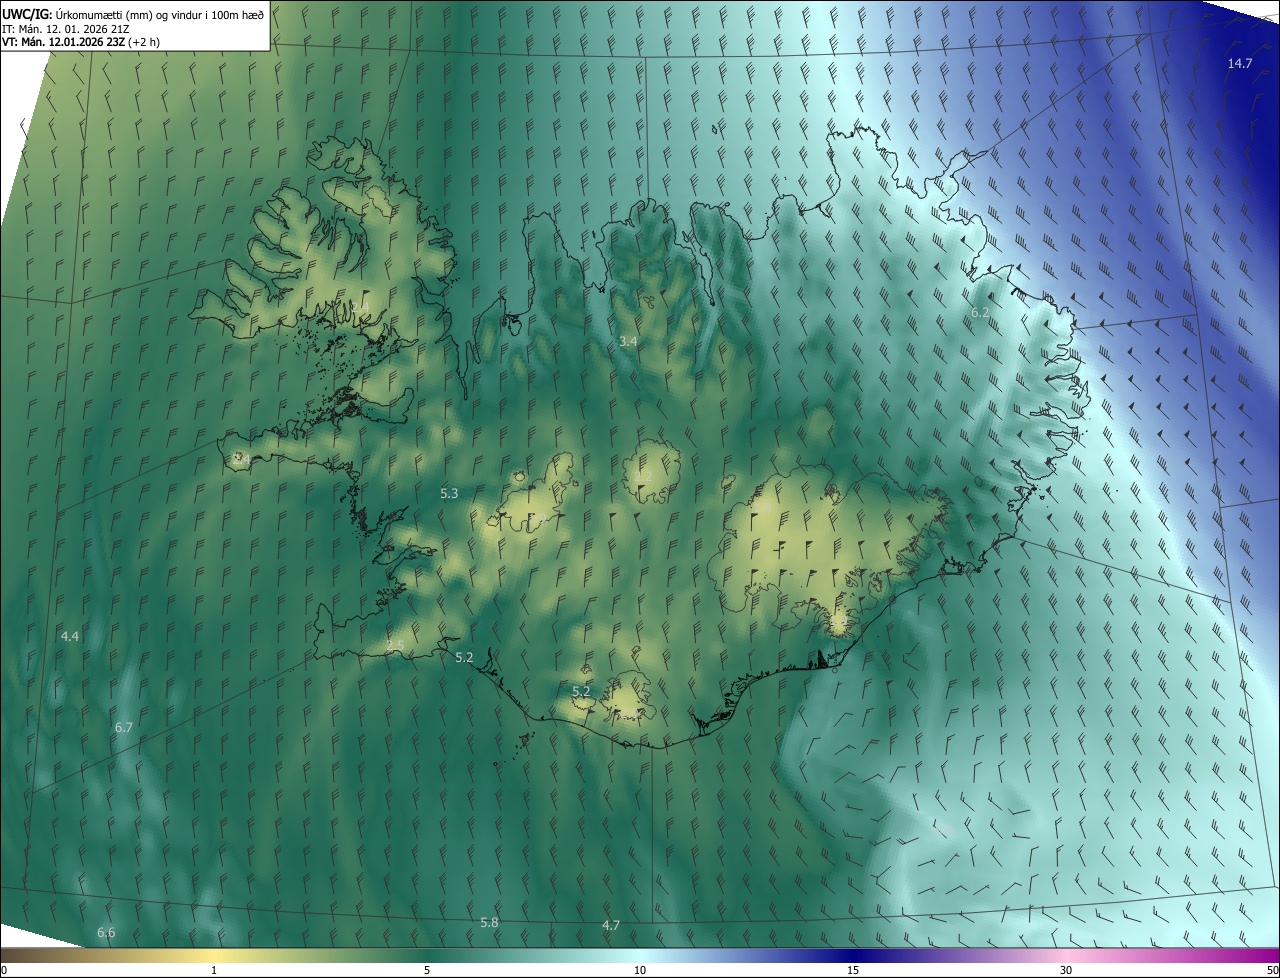Click the 5.3 value label in west Iceland
Screen dimensions: 1280x978
(449, 494)
